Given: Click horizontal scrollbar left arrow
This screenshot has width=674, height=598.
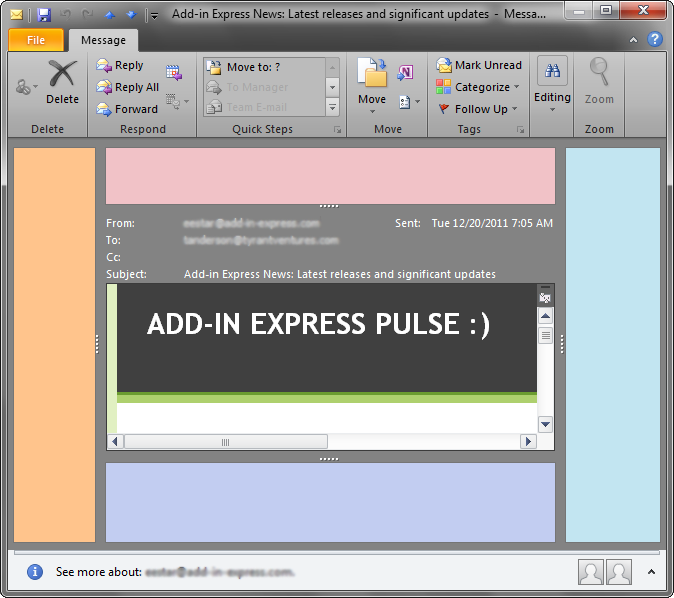Looking at the screenshot, I should 115,442.
